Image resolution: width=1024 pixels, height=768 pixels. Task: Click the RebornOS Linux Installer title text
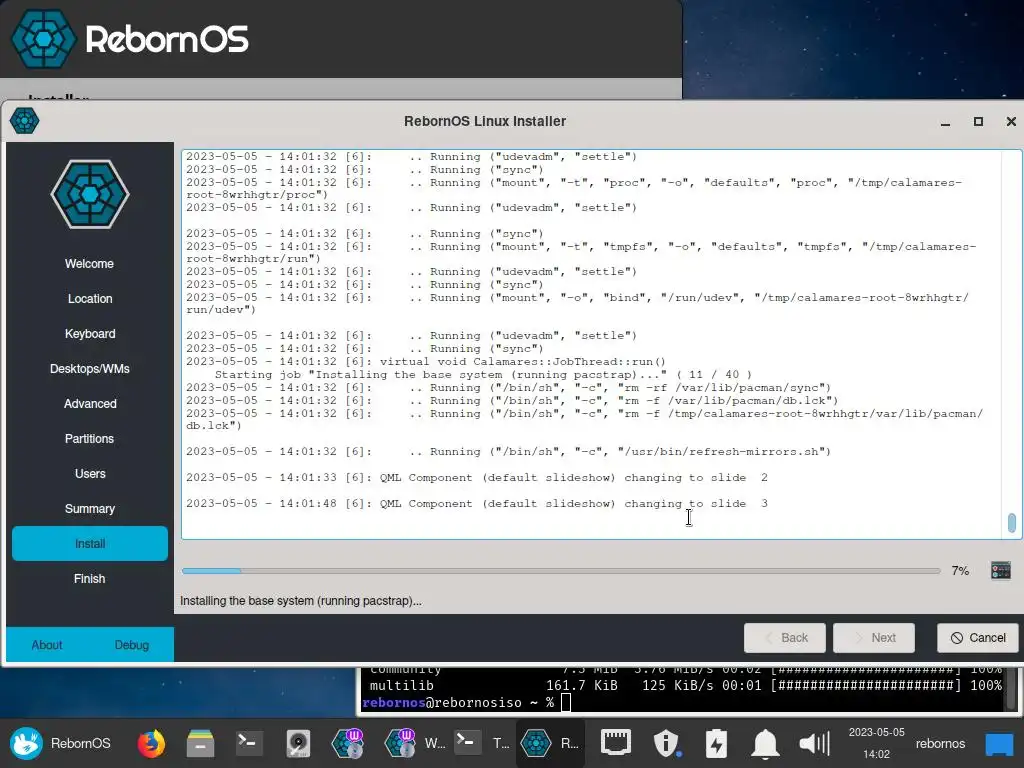click(x=485, y=121)
